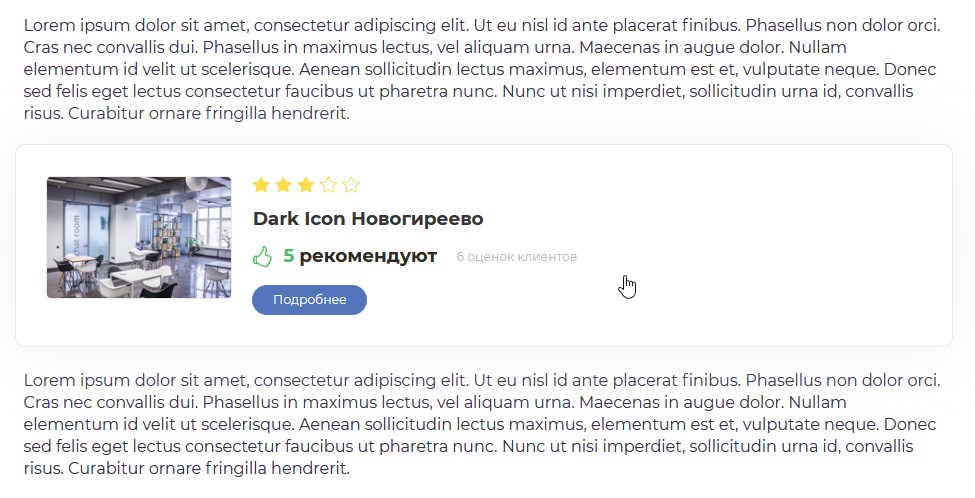Click the green thumbs-up recommend icon
975x498 pixels.
pyautogui.click(x=263, y=257)
